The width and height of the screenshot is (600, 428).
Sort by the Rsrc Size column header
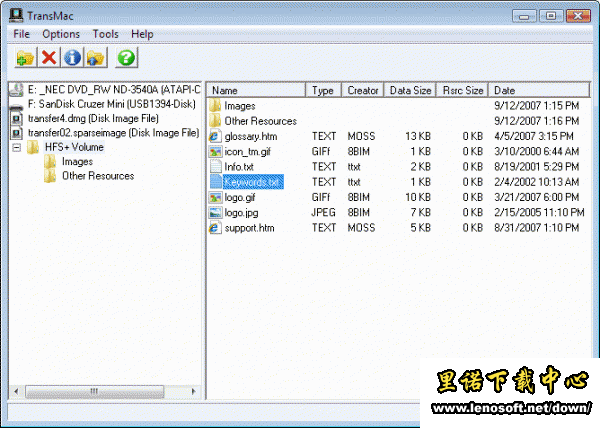click(463, 90)
